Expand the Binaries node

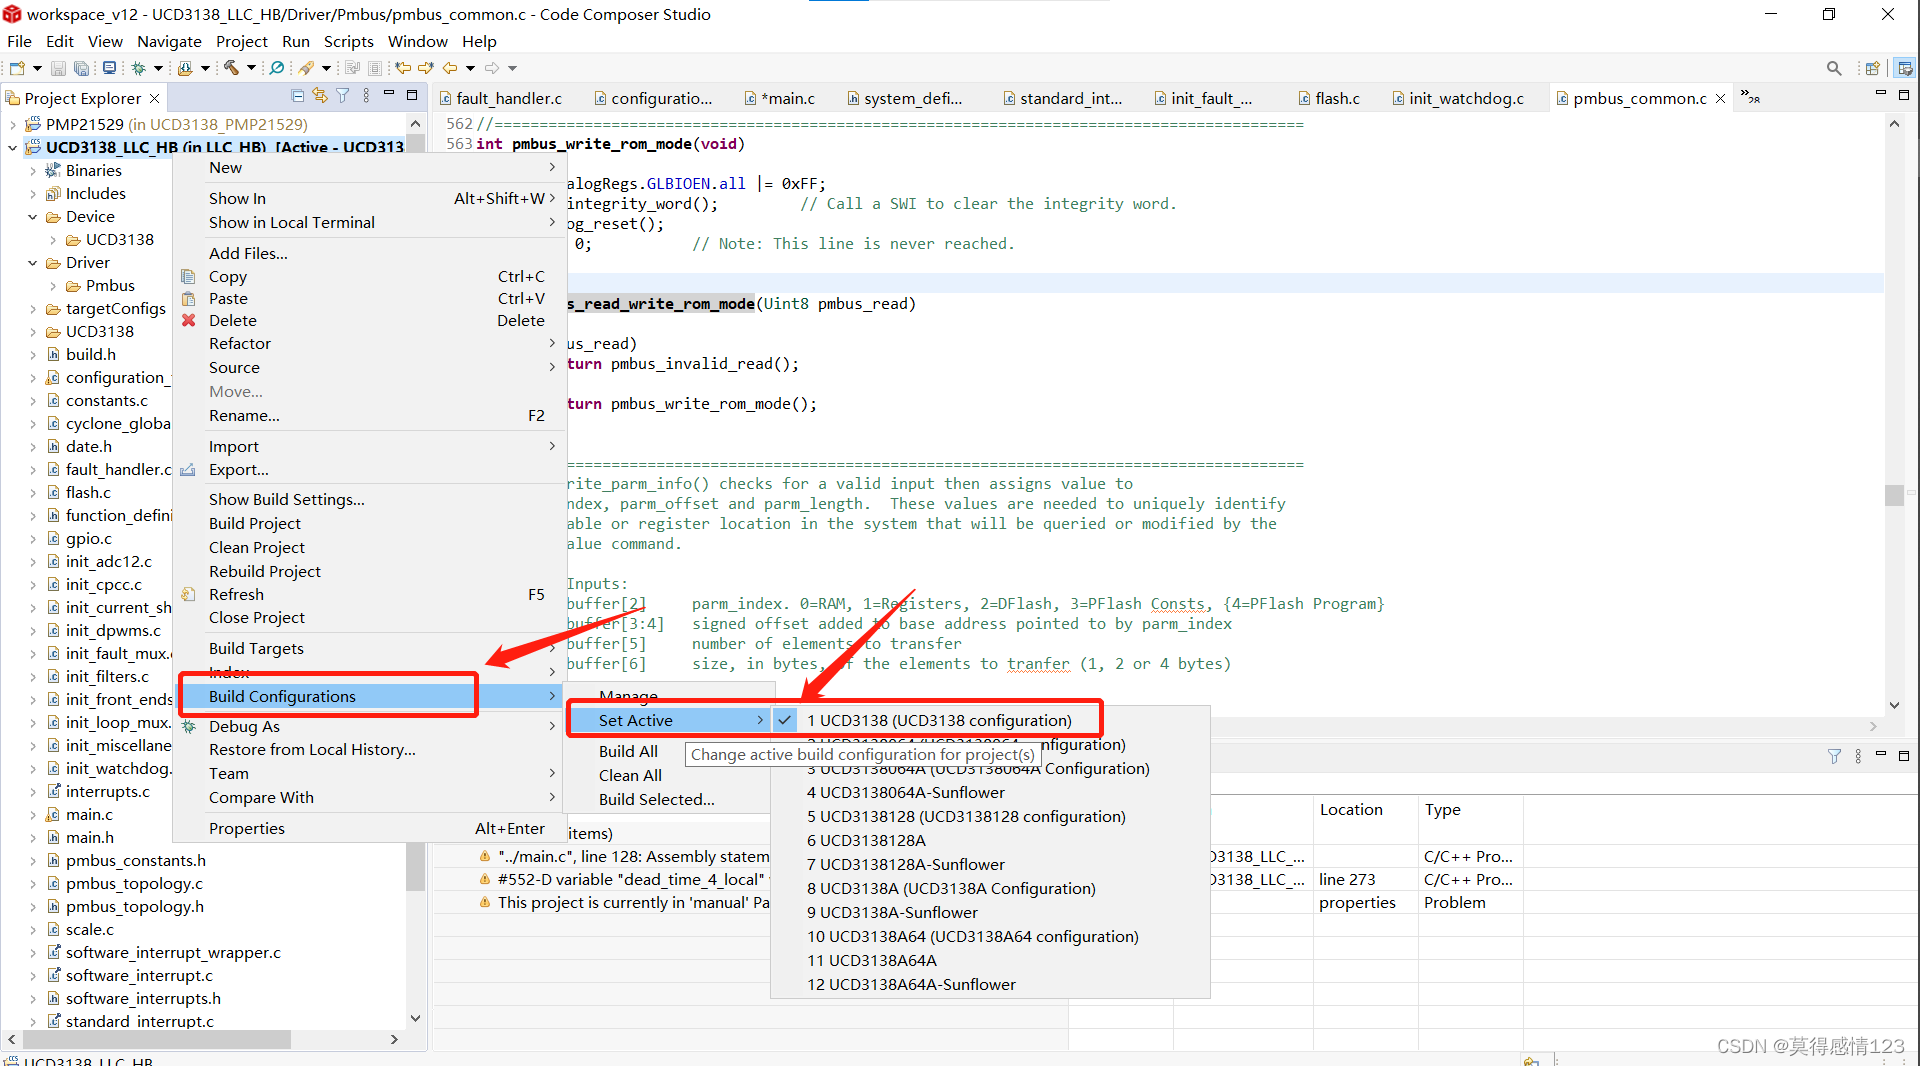[32, 170]
